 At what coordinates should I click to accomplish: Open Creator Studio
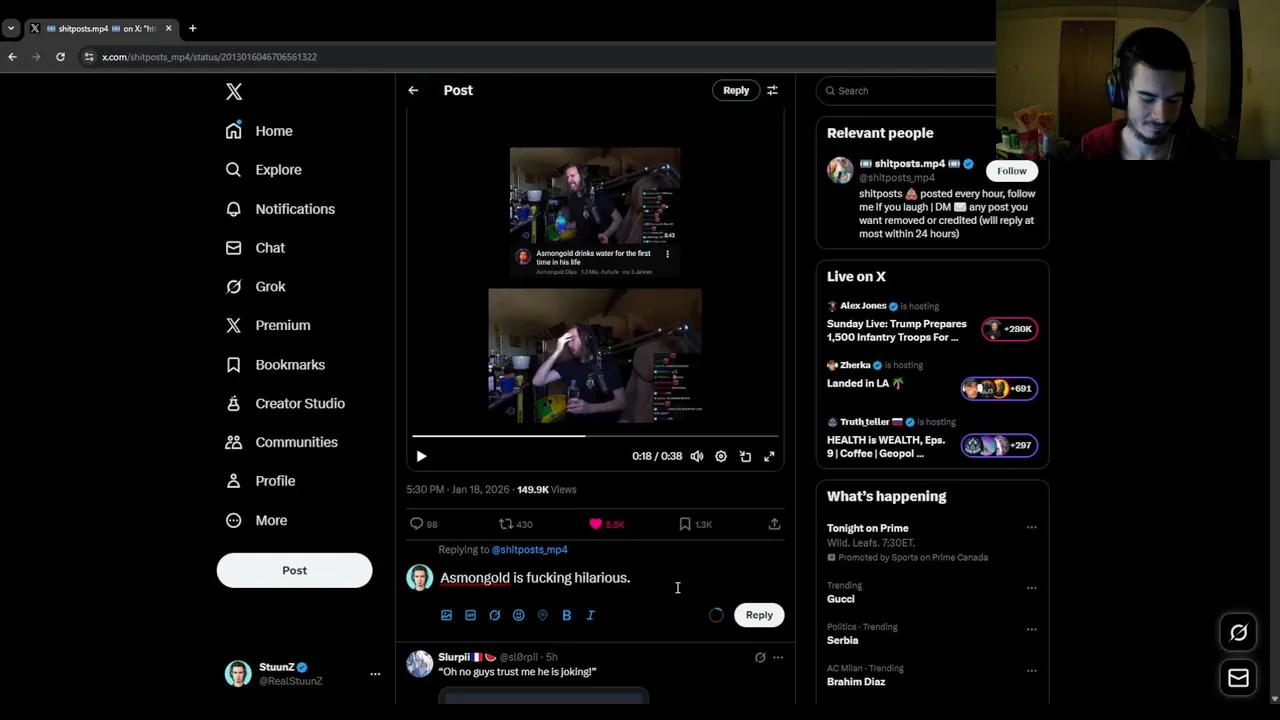pos(285,403)
